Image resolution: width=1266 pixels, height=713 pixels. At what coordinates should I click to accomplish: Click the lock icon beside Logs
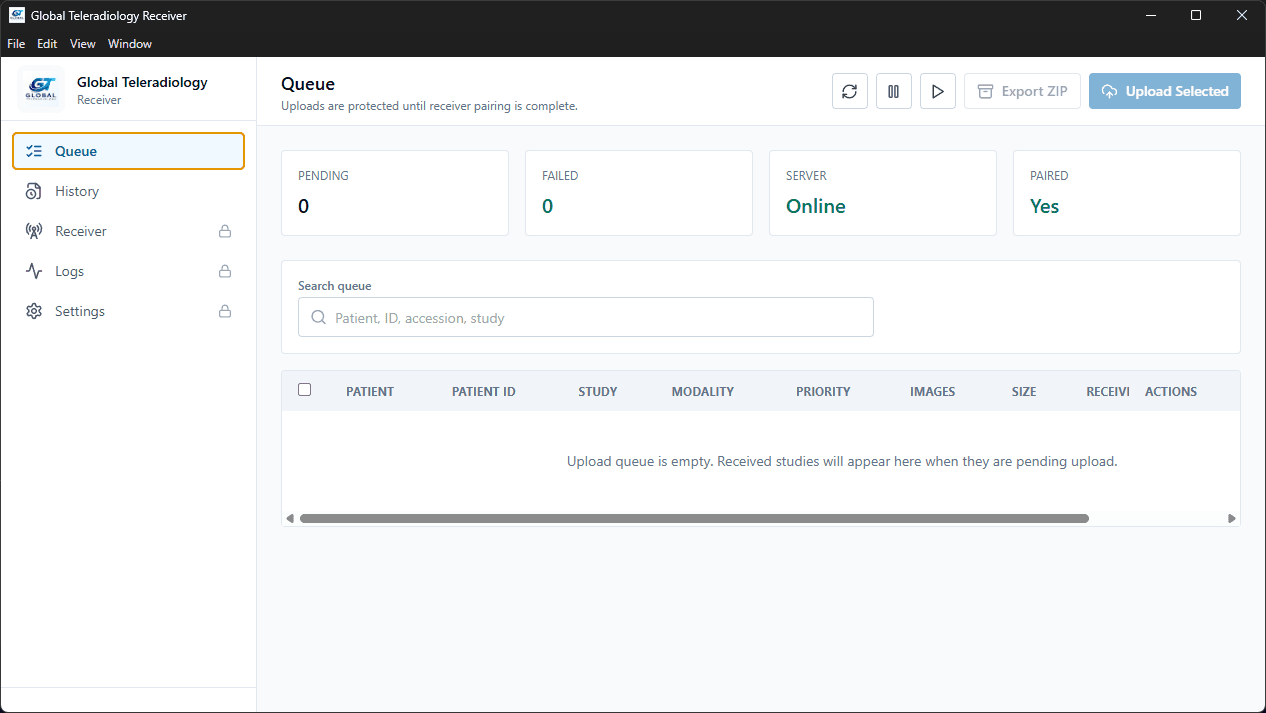[x=225, y=271]
